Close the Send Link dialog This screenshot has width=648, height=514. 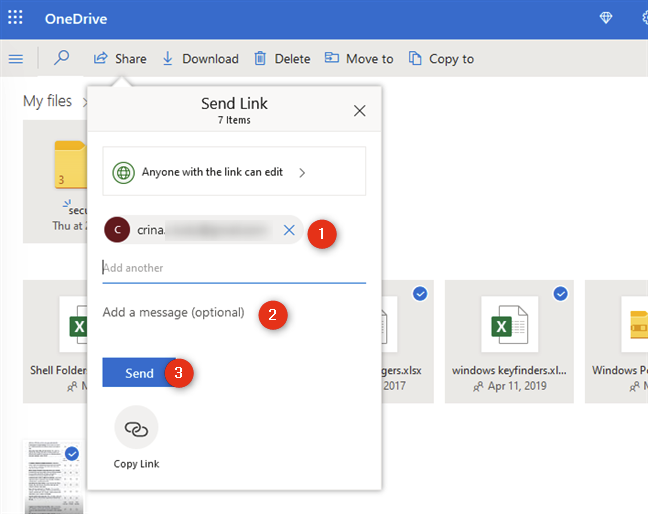pos(360,111)
